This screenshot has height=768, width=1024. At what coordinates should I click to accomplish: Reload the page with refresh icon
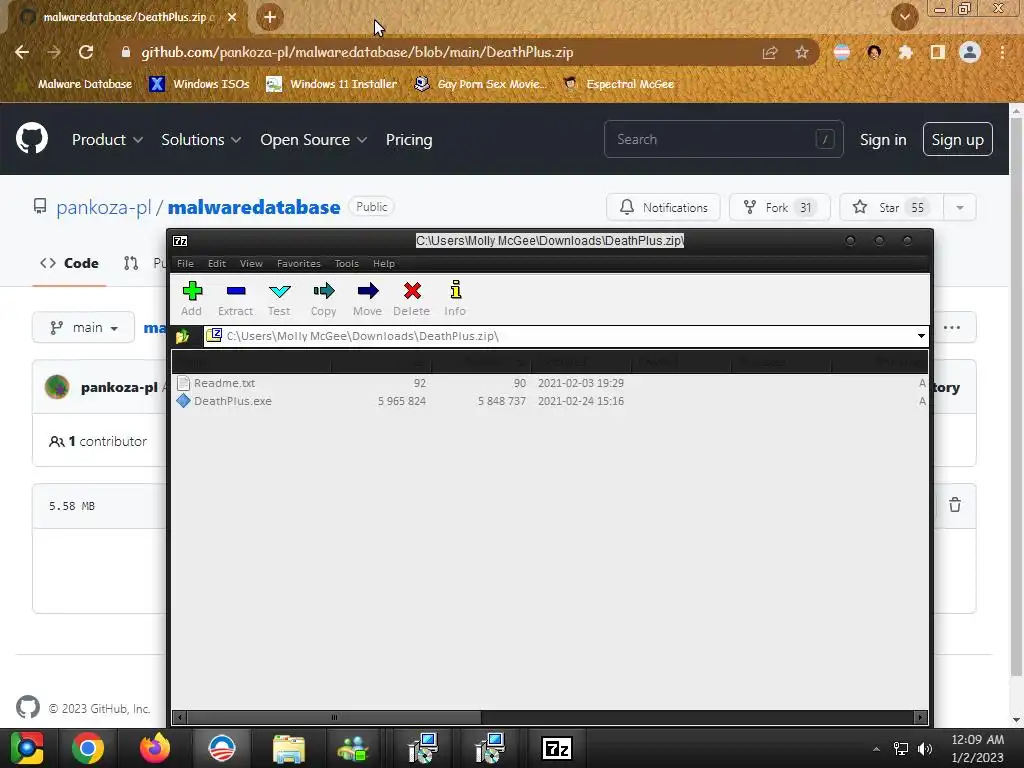86,52
